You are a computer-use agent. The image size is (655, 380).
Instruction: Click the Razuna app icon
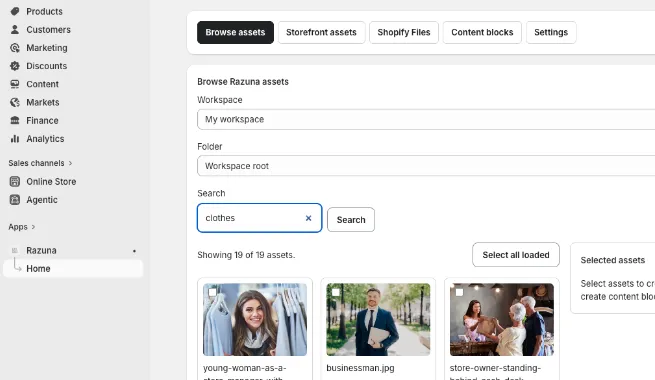(x=15, y=251)
